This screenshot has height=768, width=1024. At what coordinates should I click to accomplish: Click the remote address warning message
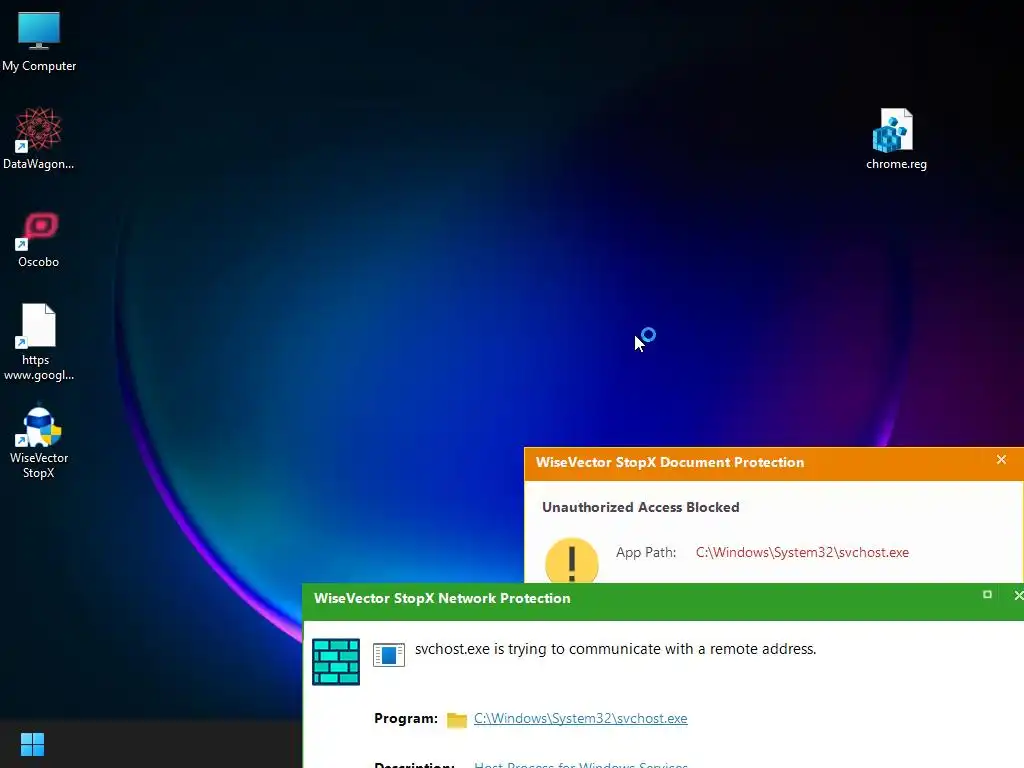[615, 649]
